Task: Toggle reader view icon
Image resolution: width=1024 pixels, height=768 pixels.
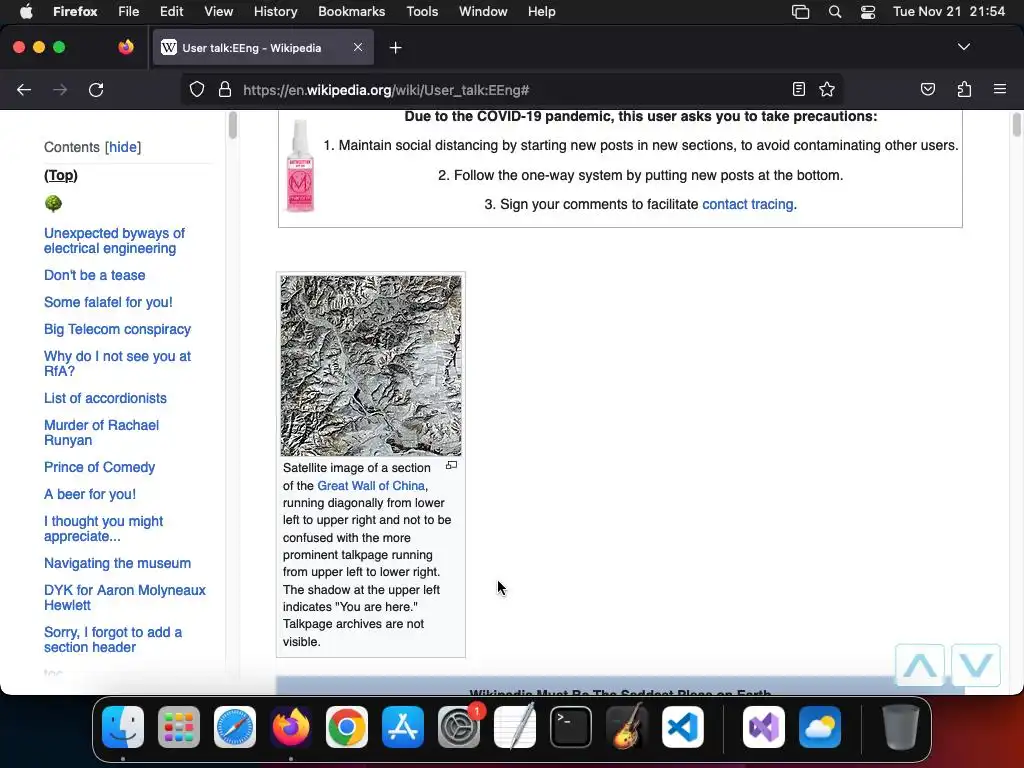Action: [799, 89]
